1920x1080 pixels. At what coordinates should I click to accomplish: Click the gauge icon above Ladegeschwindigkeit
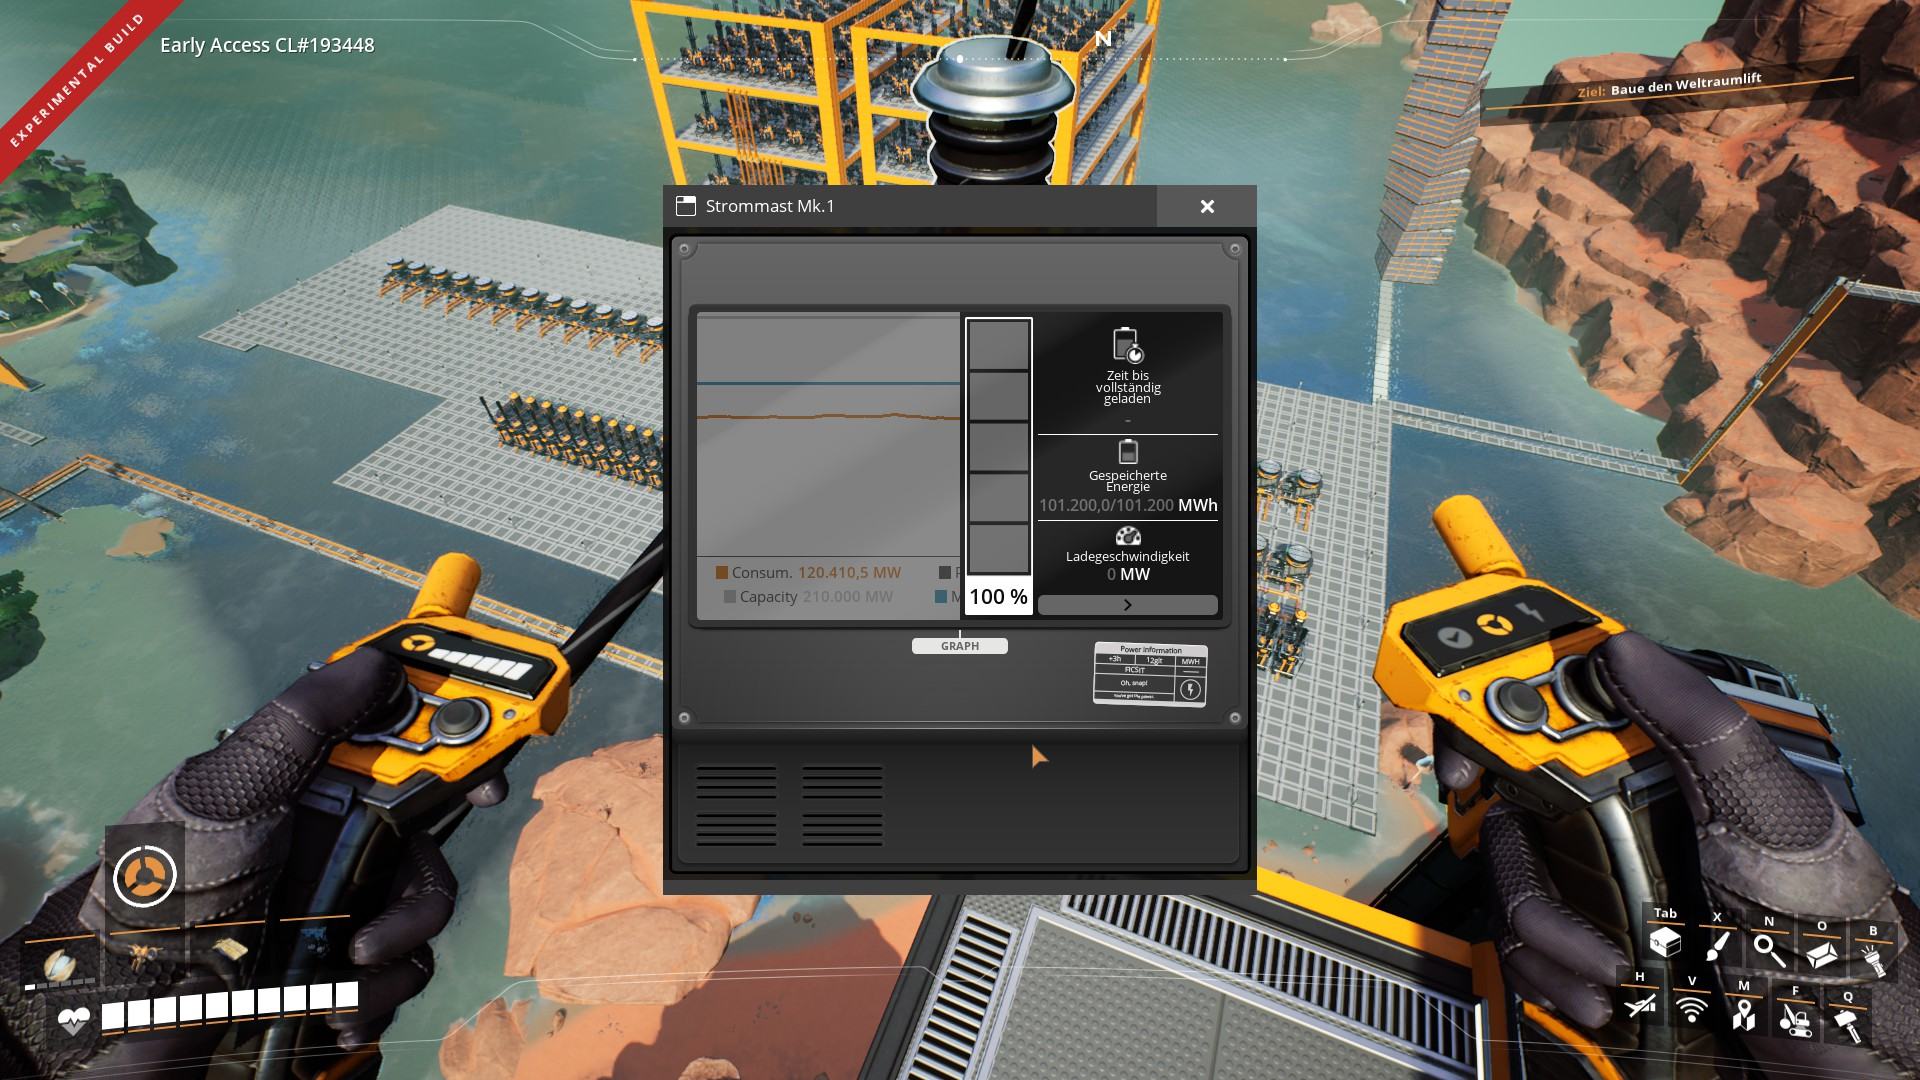pyautogui.click(x=1128, y=536)
